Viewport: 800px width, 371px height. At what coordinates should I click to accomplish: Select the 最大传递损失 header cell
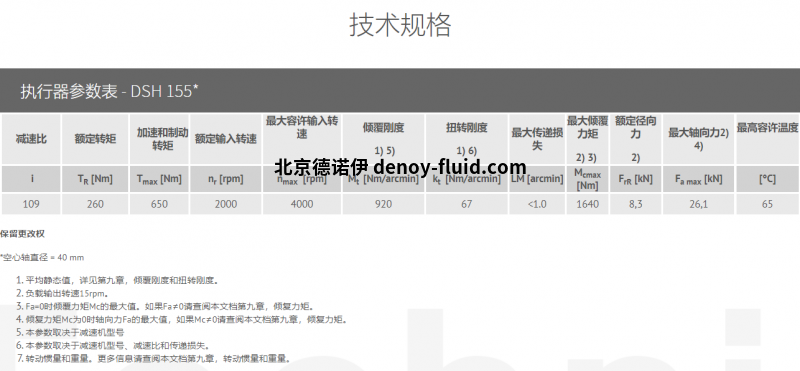click(x=537, y=139)
